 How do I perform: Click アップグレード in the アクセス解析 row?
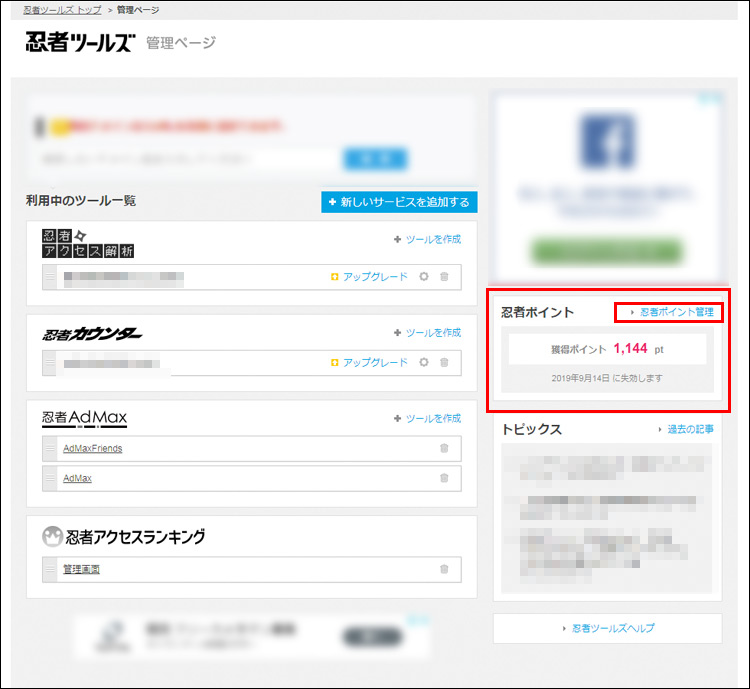click(x=369, y=277)
